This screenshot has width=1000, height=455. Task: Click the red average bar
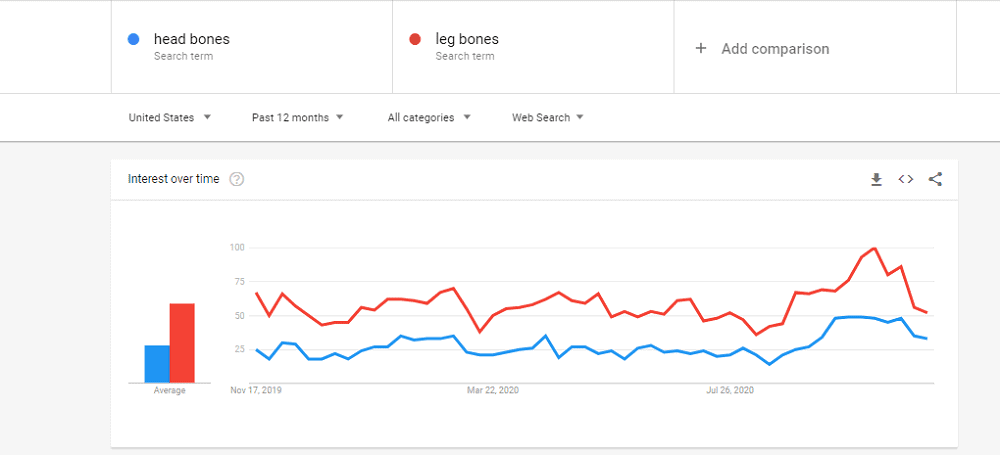pos(182,342)
